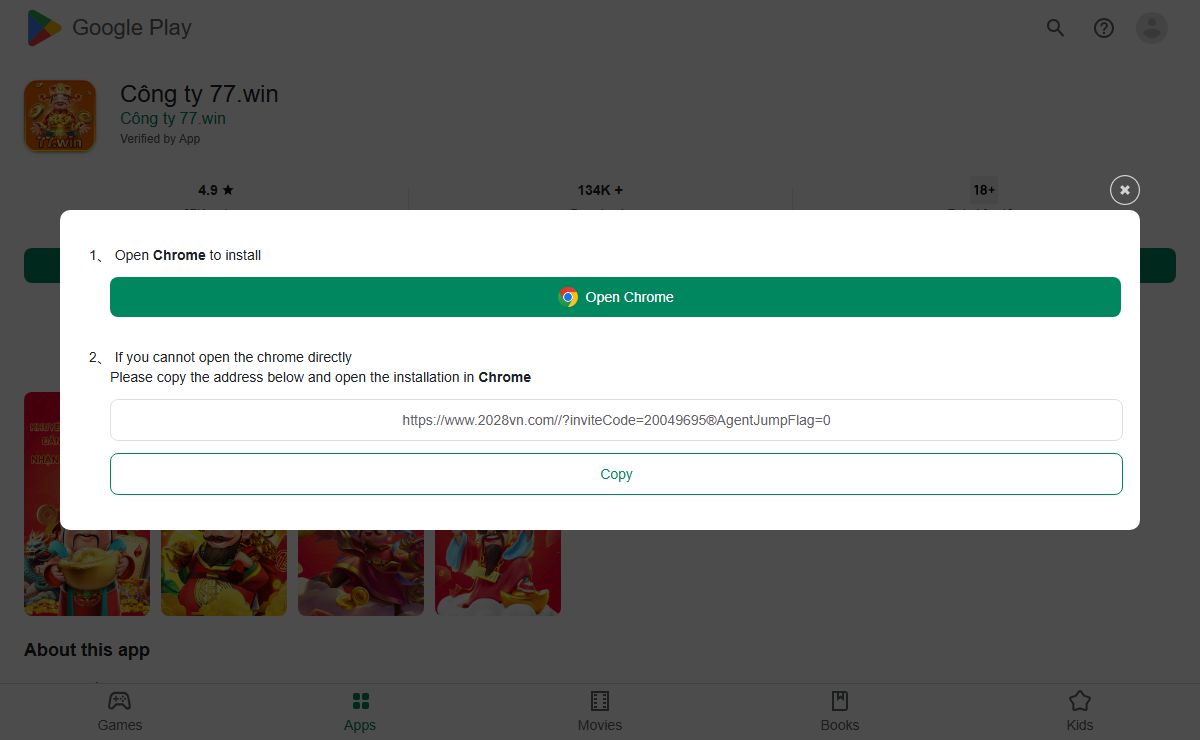Click the About this app heading
Image resolution: width=1200 pixels, height=740 pixels.
87,650
